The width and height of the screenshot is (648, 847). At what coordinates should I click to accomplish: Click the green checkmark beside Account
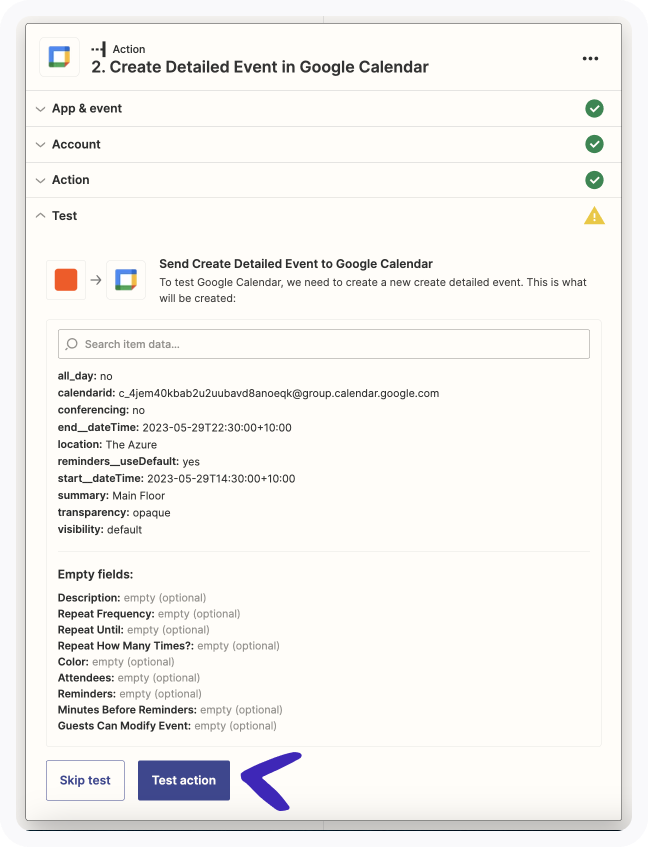pyautogui.click(x=594, y=144)
